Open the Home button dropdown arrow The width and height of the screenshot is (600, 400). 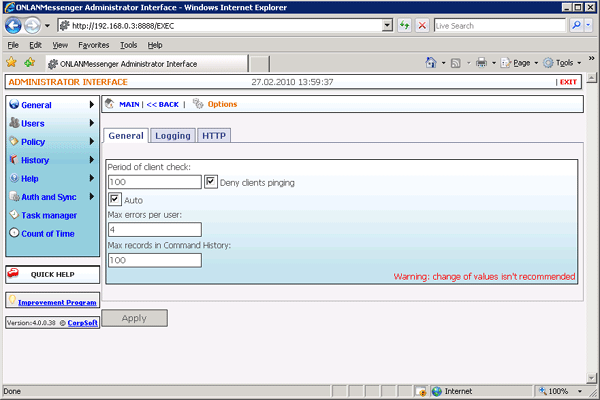point(443,63)
